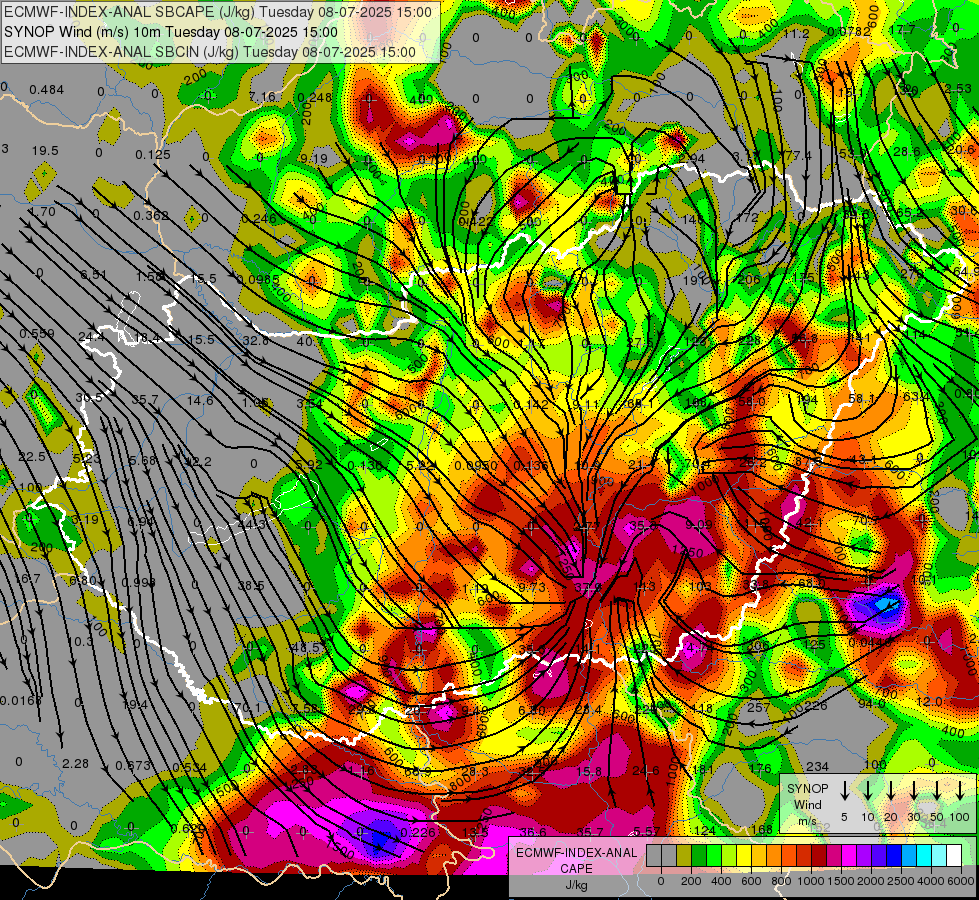Click the map value 12.0
The image size is (979, 900).
tap(929, 701)
